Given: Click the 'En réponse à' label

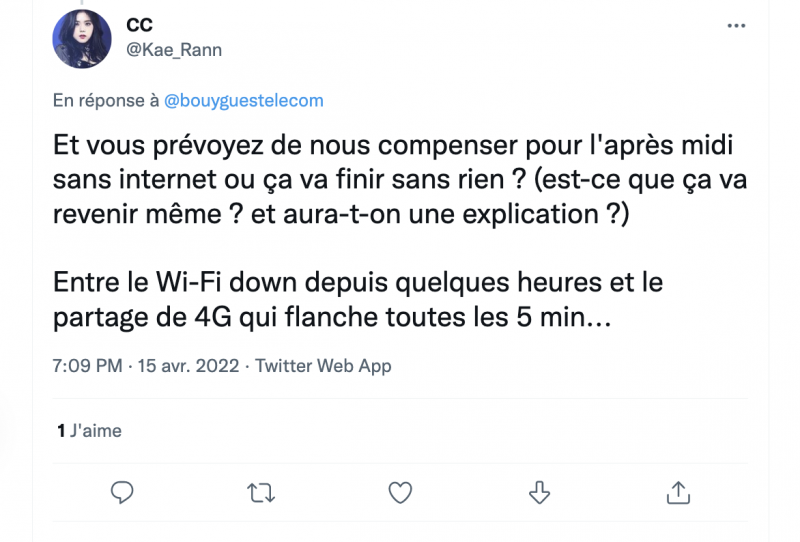Looking at the screenshot, I should tap(106, 100).
